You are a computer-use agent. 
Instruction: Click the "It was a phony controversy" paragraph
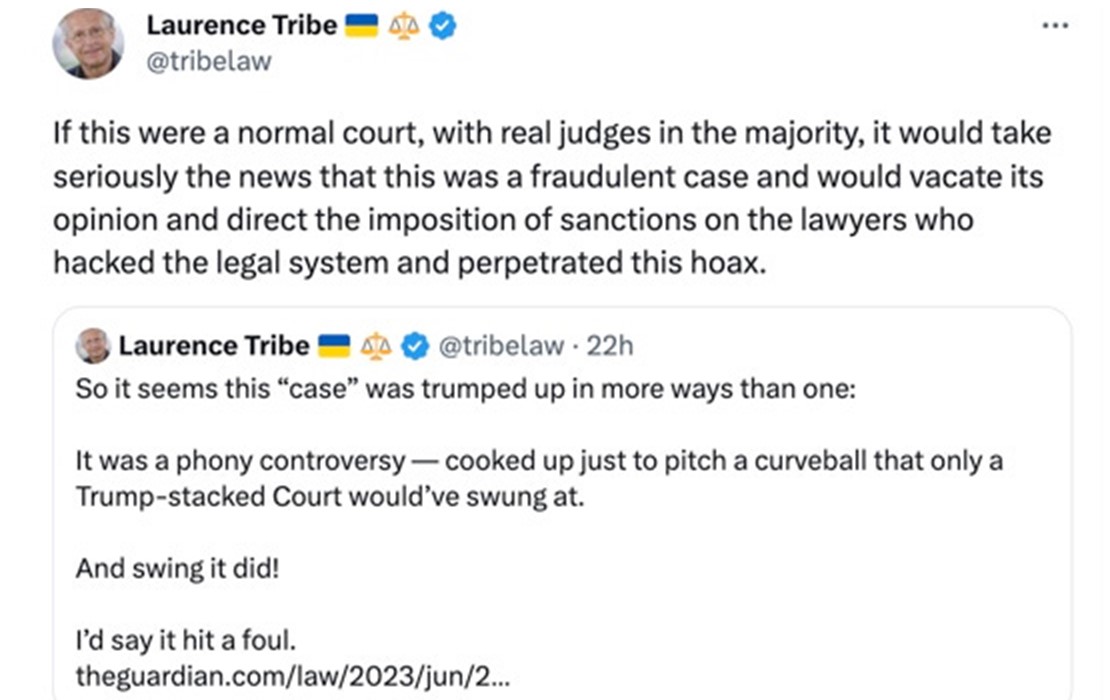538,478
